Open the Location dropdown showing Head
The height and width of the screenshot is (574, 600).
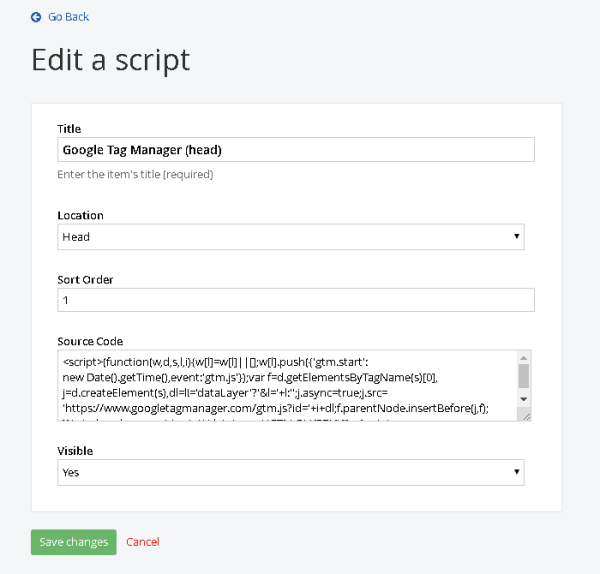click(x=291, y=237)
